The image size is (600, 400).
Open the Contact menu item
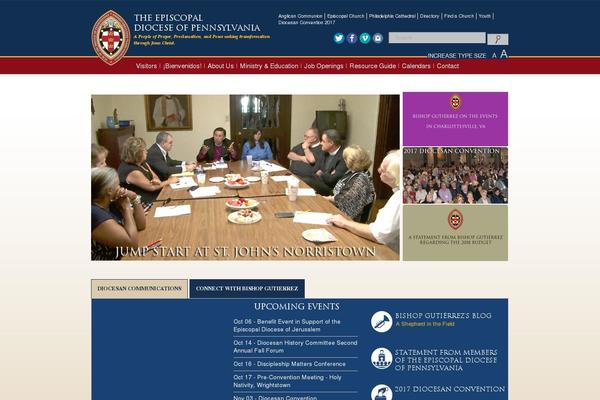tap(448, 66)
